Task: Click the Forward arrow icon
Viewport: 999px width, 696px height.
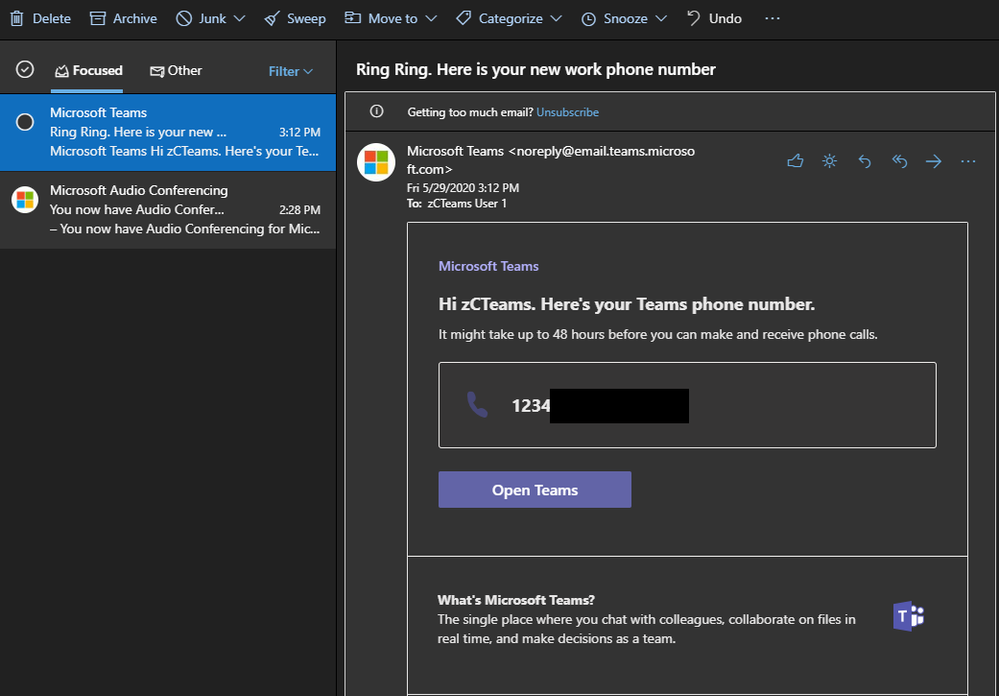Action: pyautogui.click(x=933, y=161)
